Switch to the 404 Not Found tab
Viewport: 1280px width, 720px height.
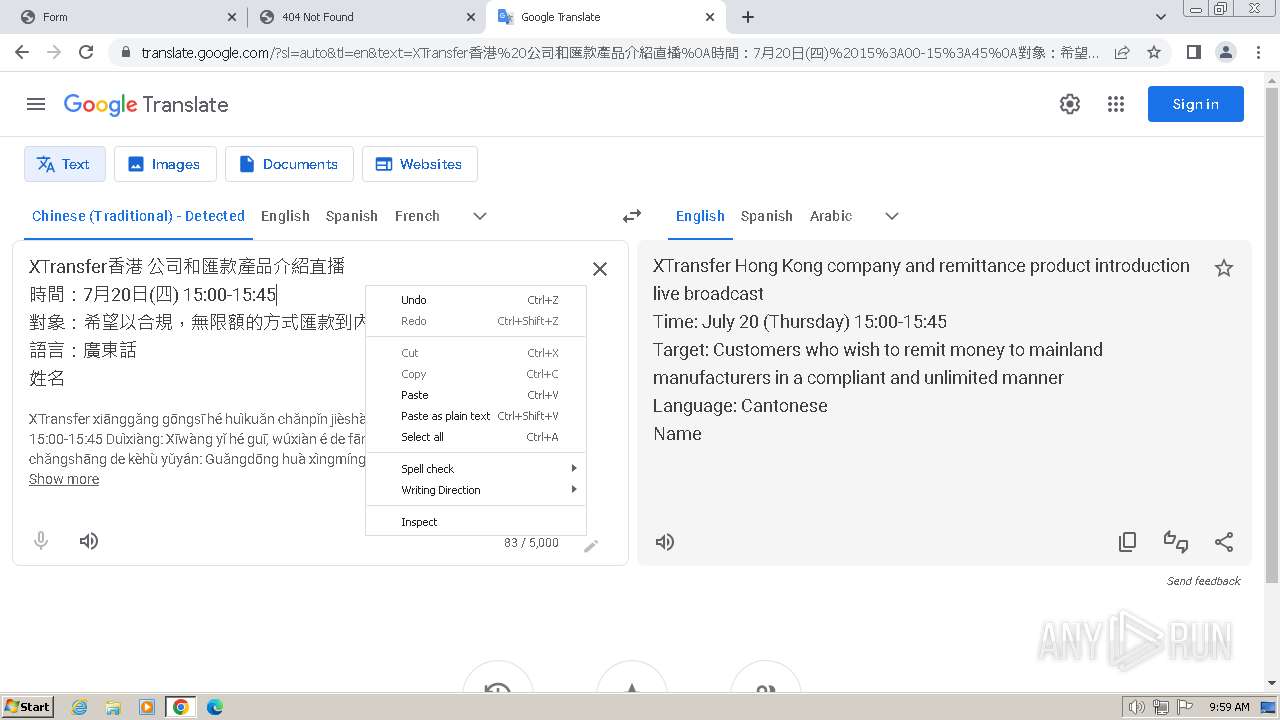(x=365, y=17)
